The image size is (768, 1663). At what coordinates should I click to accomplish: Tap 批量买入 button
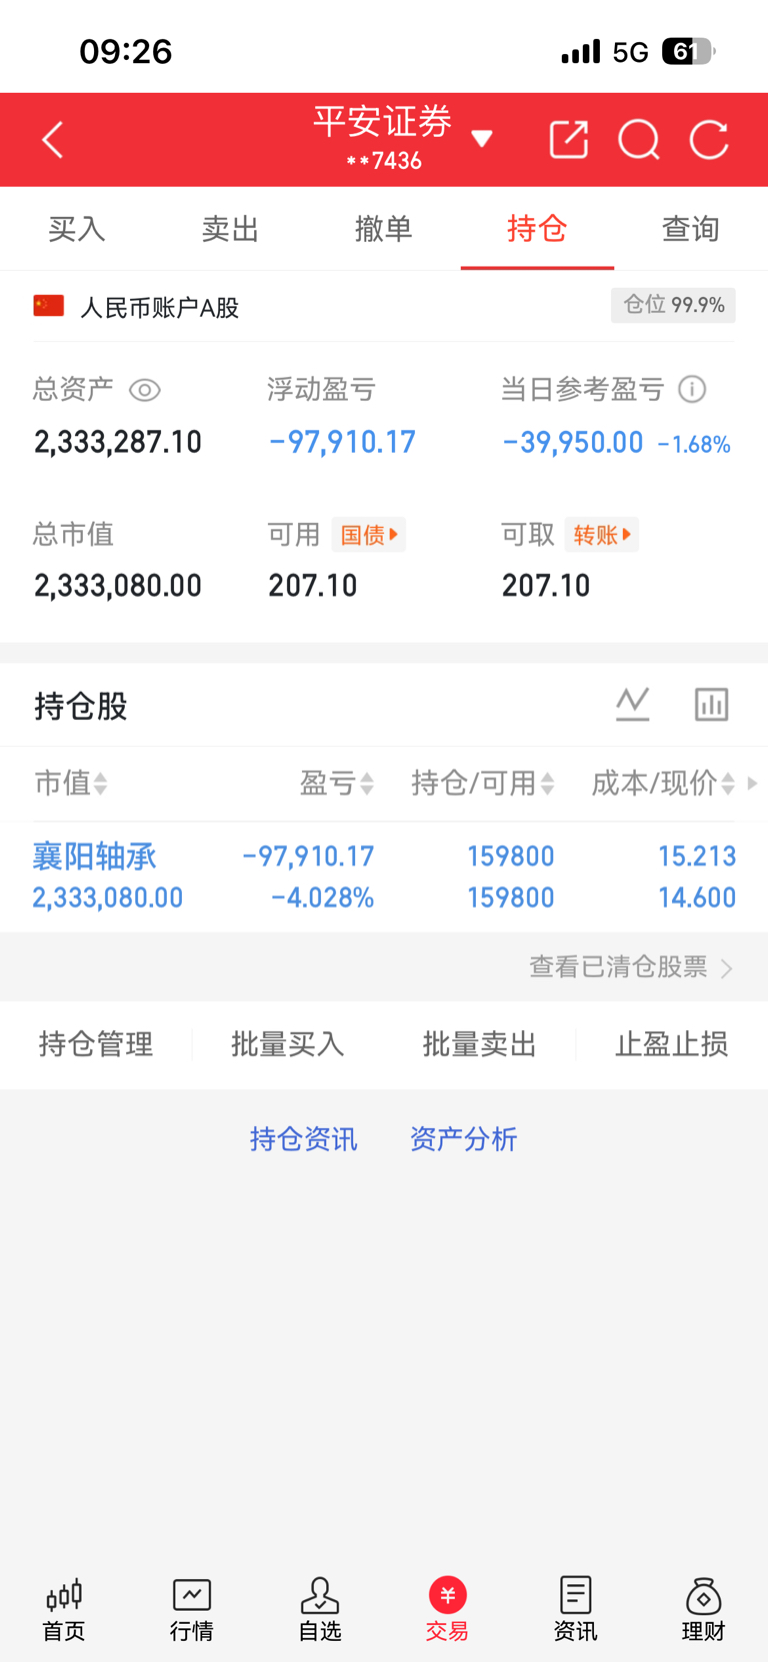pos(288,1045)
